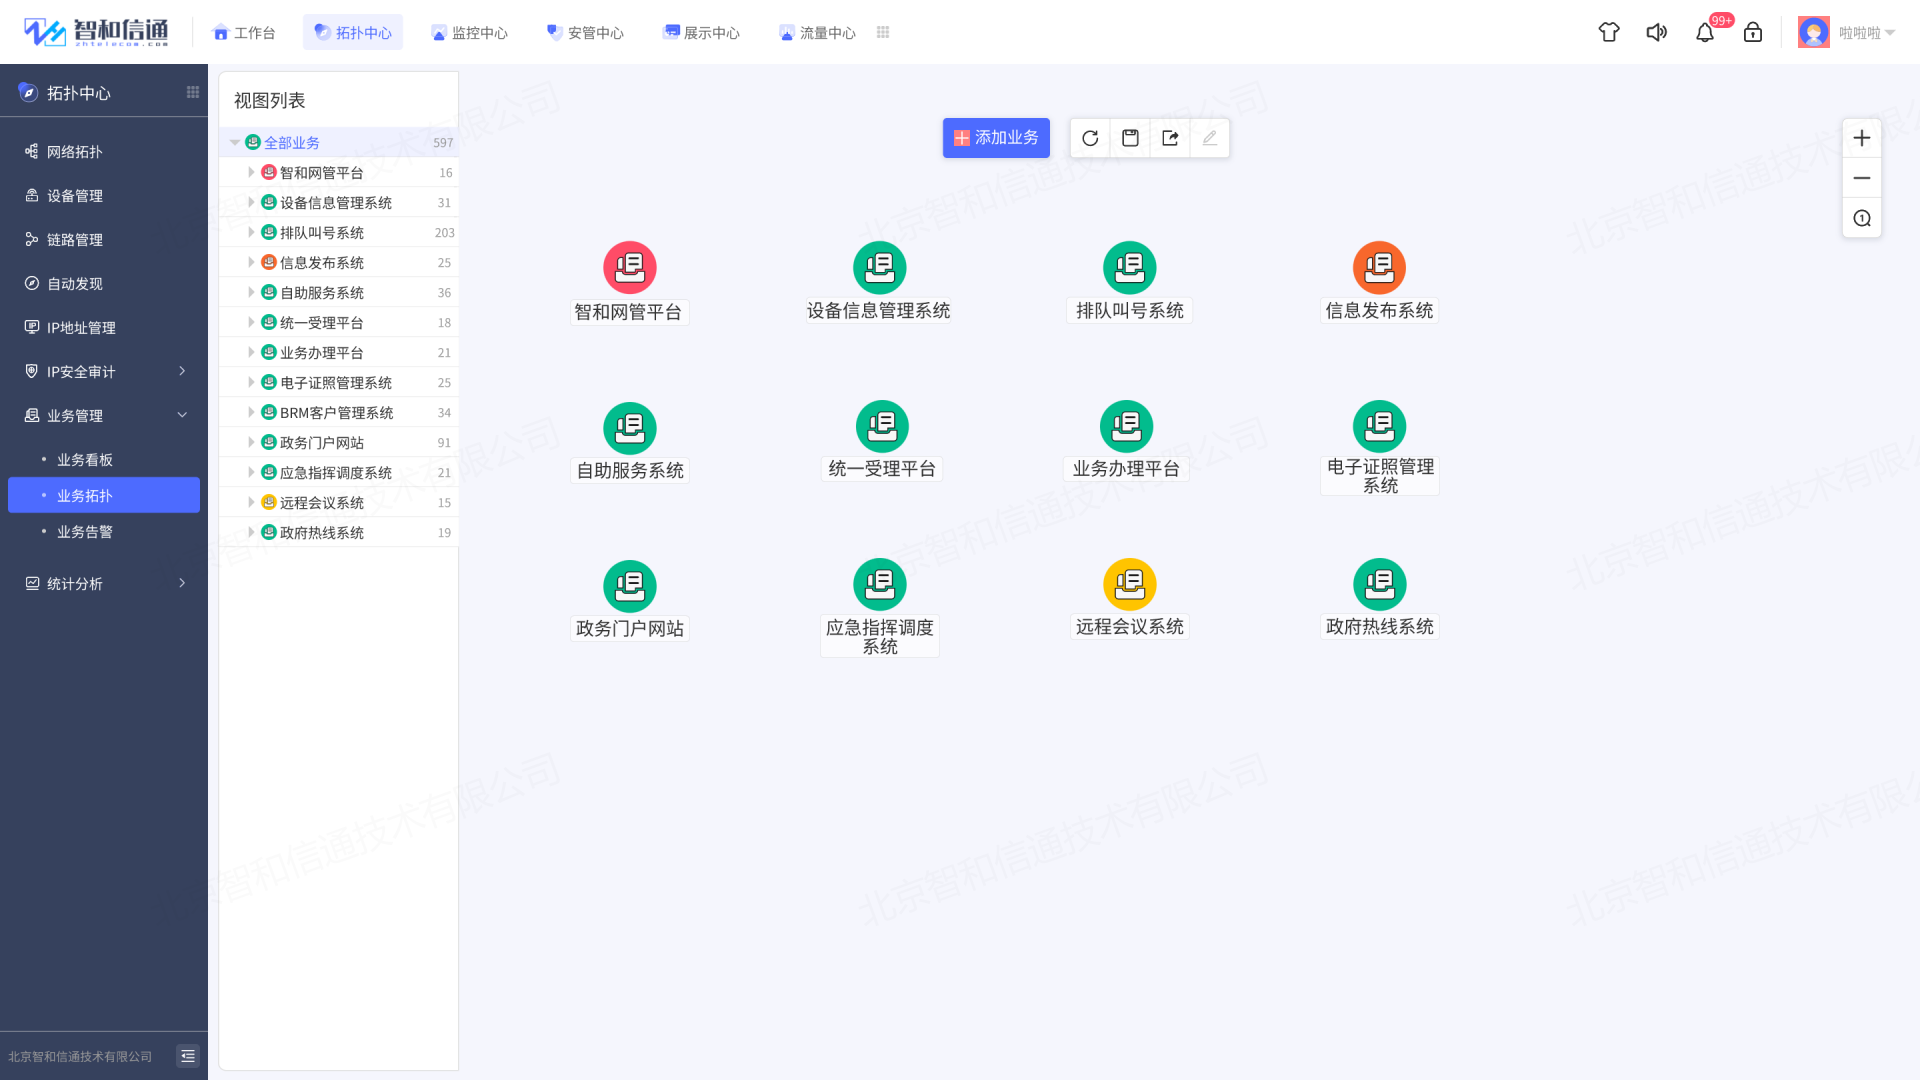This screenshot has width=1920, height=1080.
Task: Open the notification bell with 99+ alerts
Action: point(1705,32)
